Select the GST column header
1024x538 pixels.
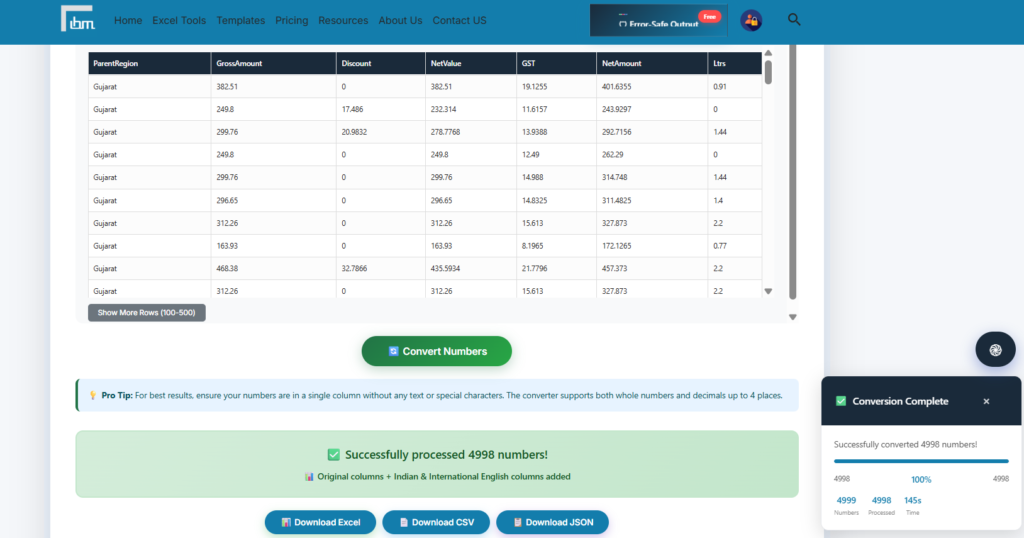pyautogui.click(x=556, y=63)
